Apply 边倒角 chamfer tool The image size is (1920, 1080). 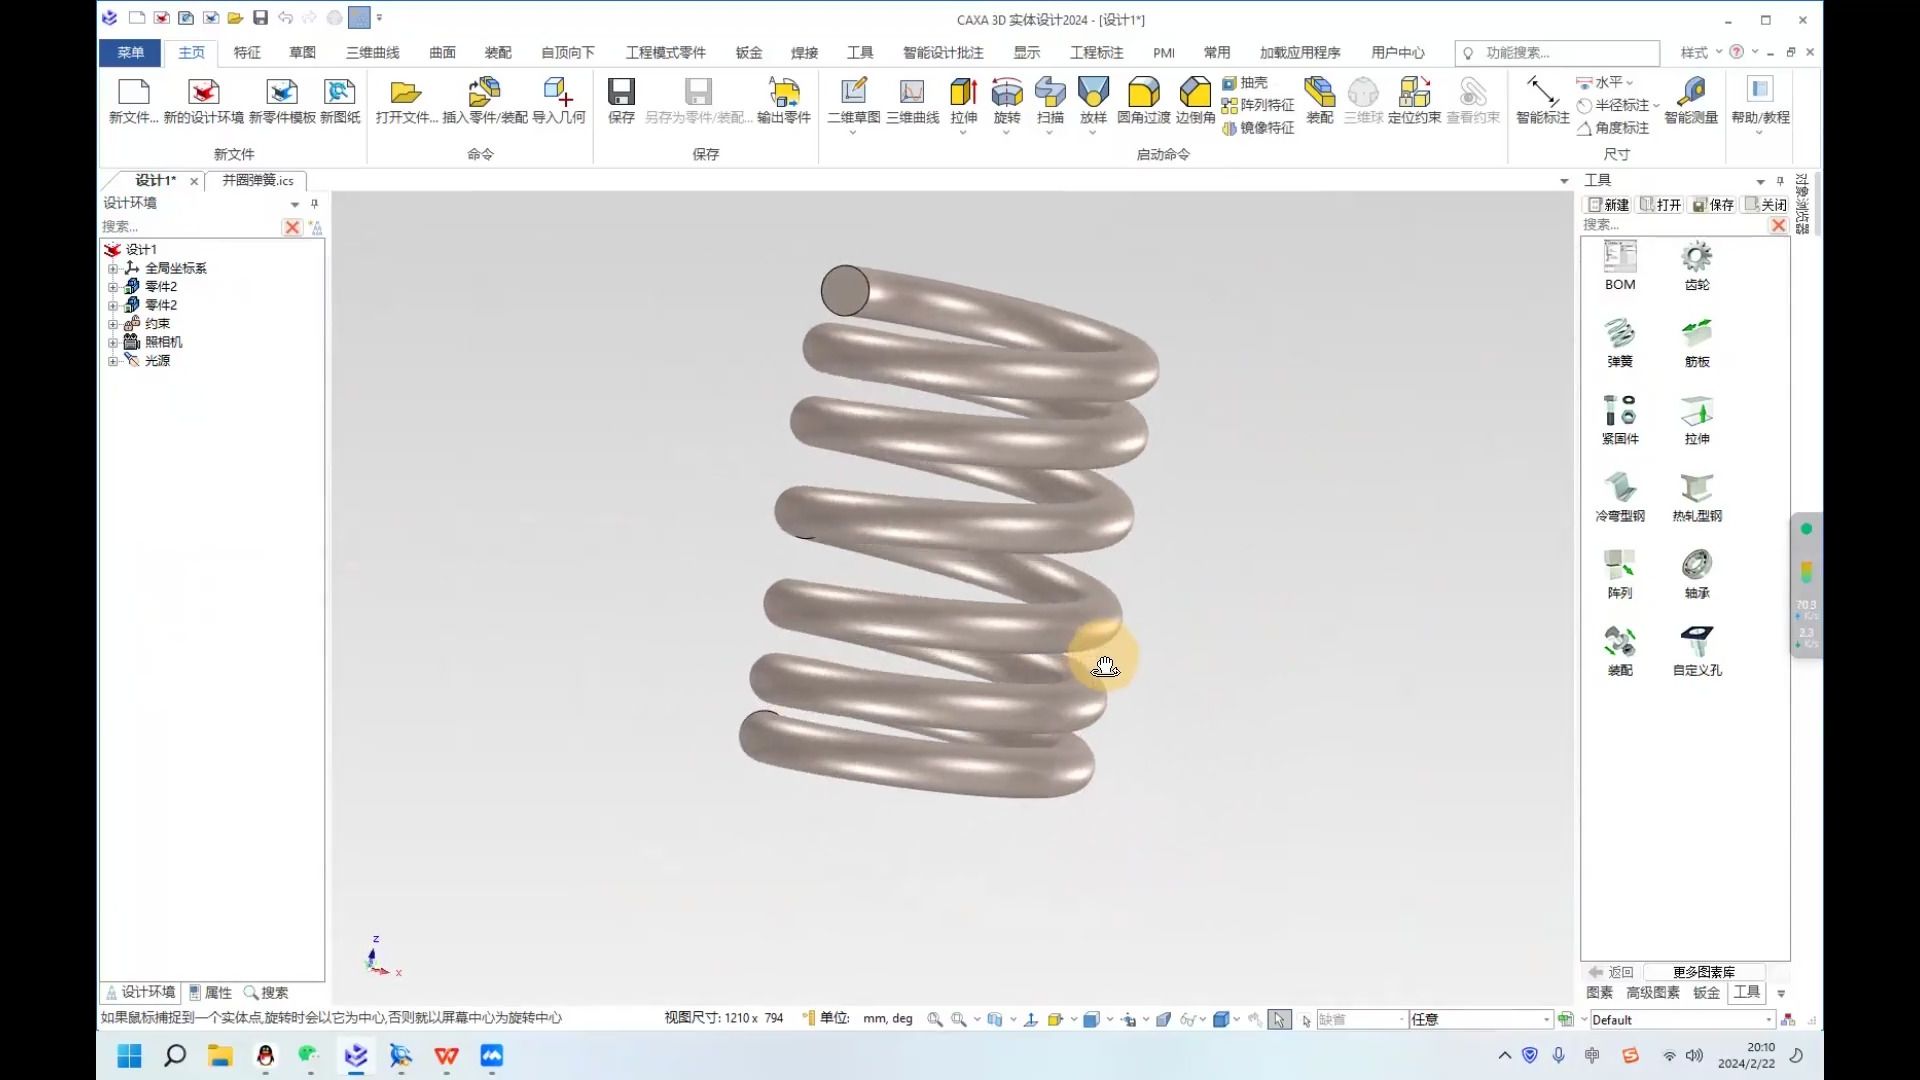point(1195,101)
